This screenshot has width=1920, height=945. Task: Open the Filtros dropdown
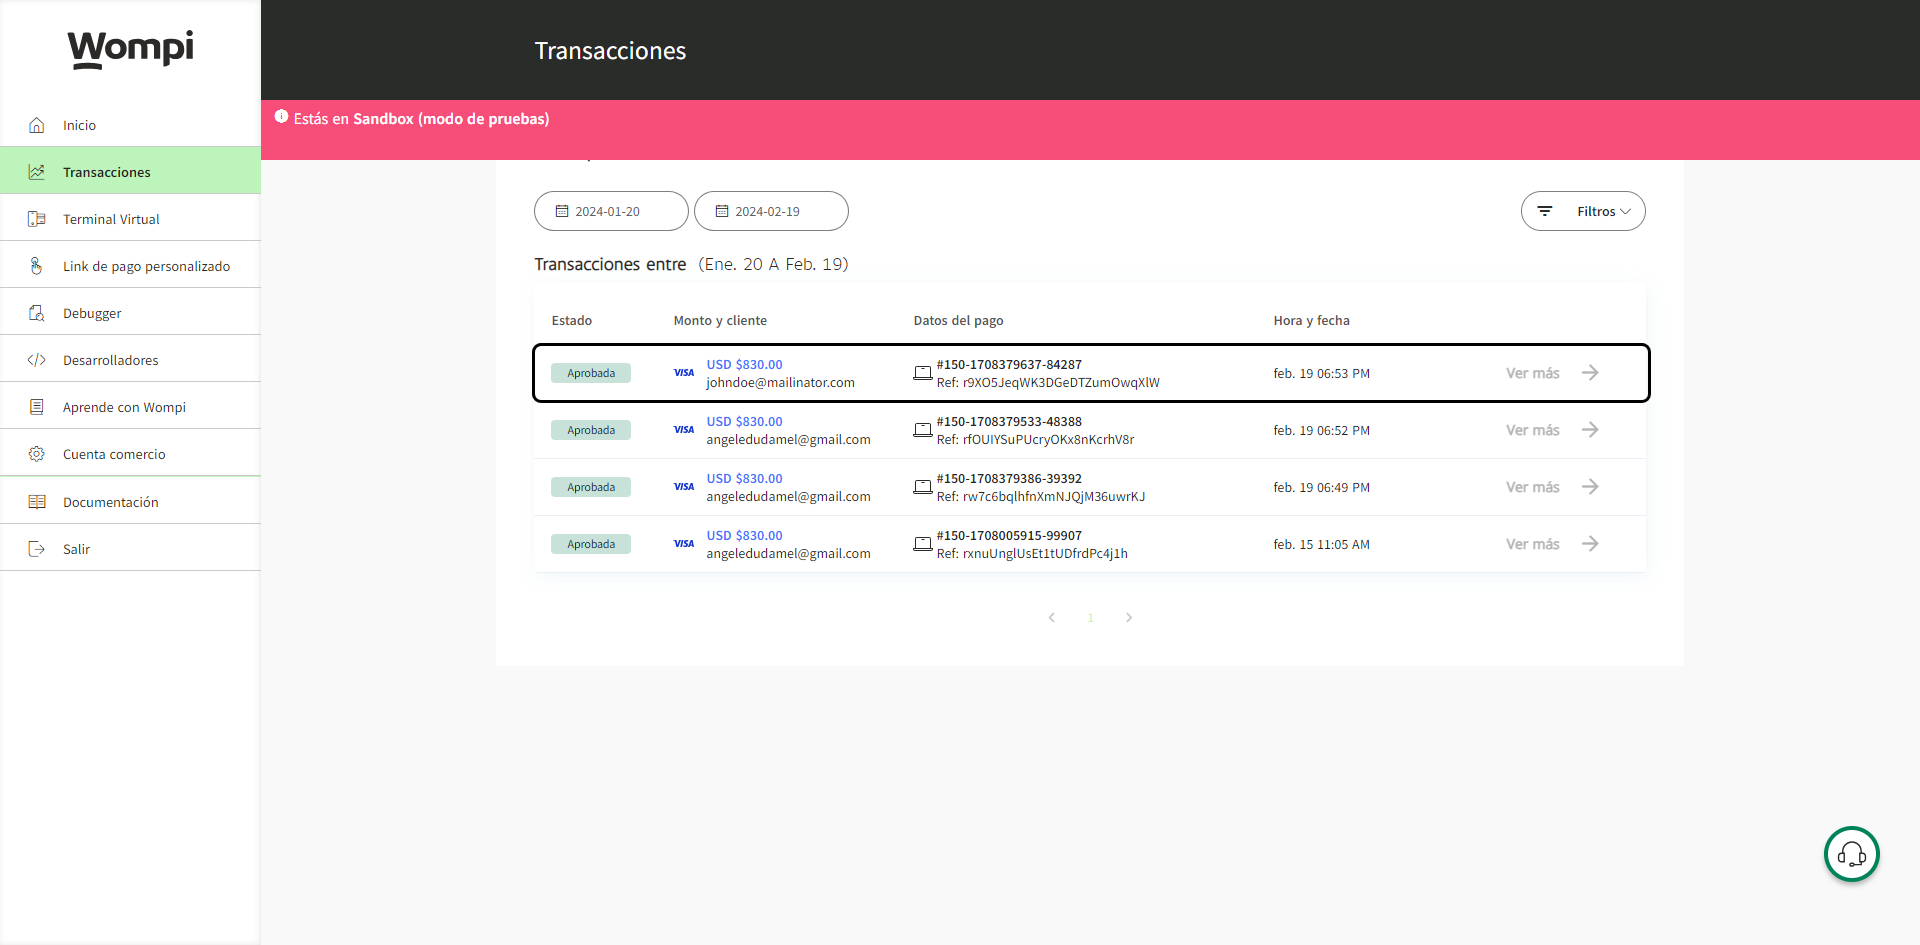(x=1598, y=211)
